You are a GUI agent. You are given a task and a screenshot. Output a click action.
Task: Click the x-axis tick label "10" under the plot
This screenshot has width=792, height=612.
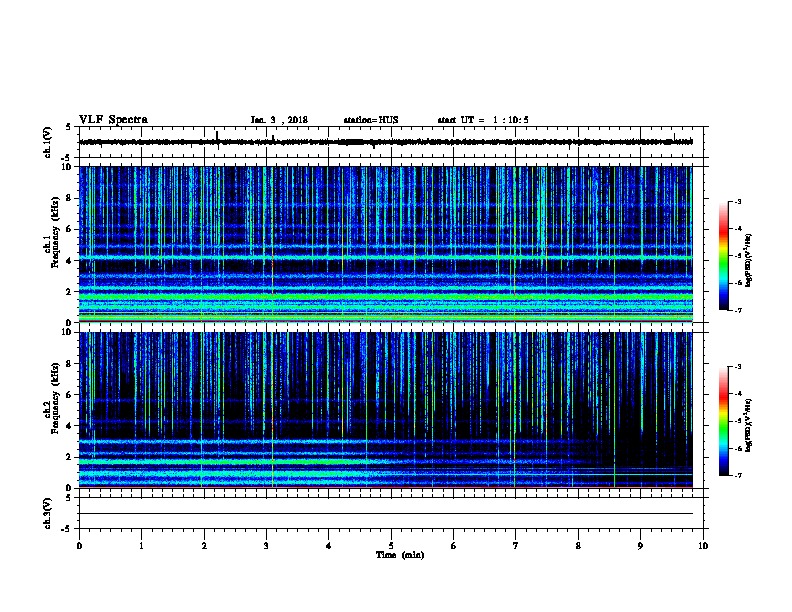[703, 546]
